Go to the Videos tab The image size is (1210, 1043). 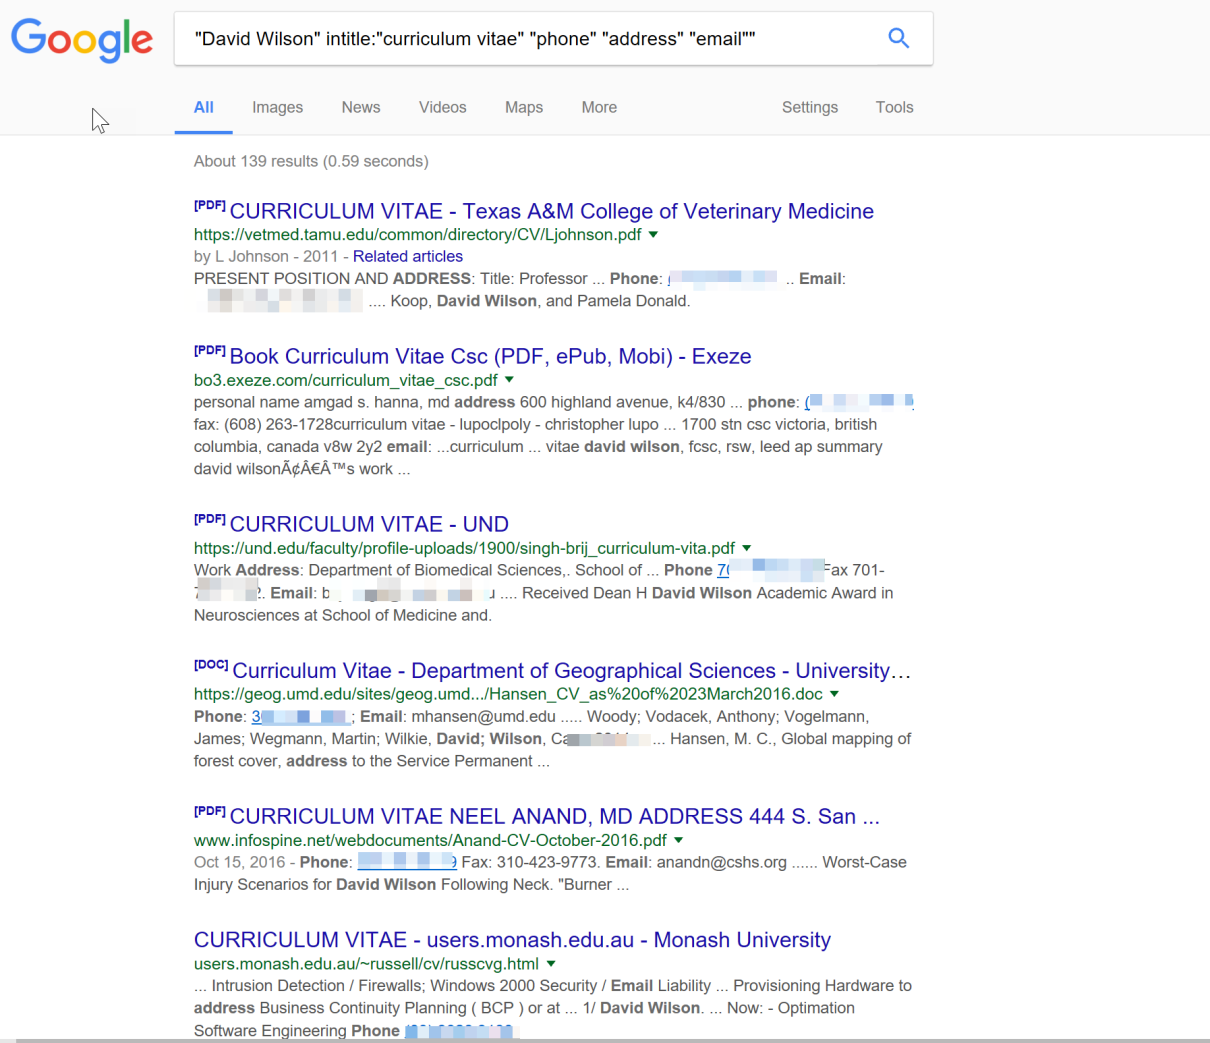(443, 107)
